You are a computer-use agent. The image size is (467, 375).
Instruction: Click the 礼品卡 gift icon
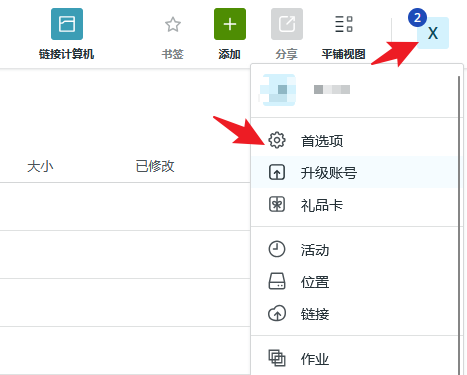(277, 204)
